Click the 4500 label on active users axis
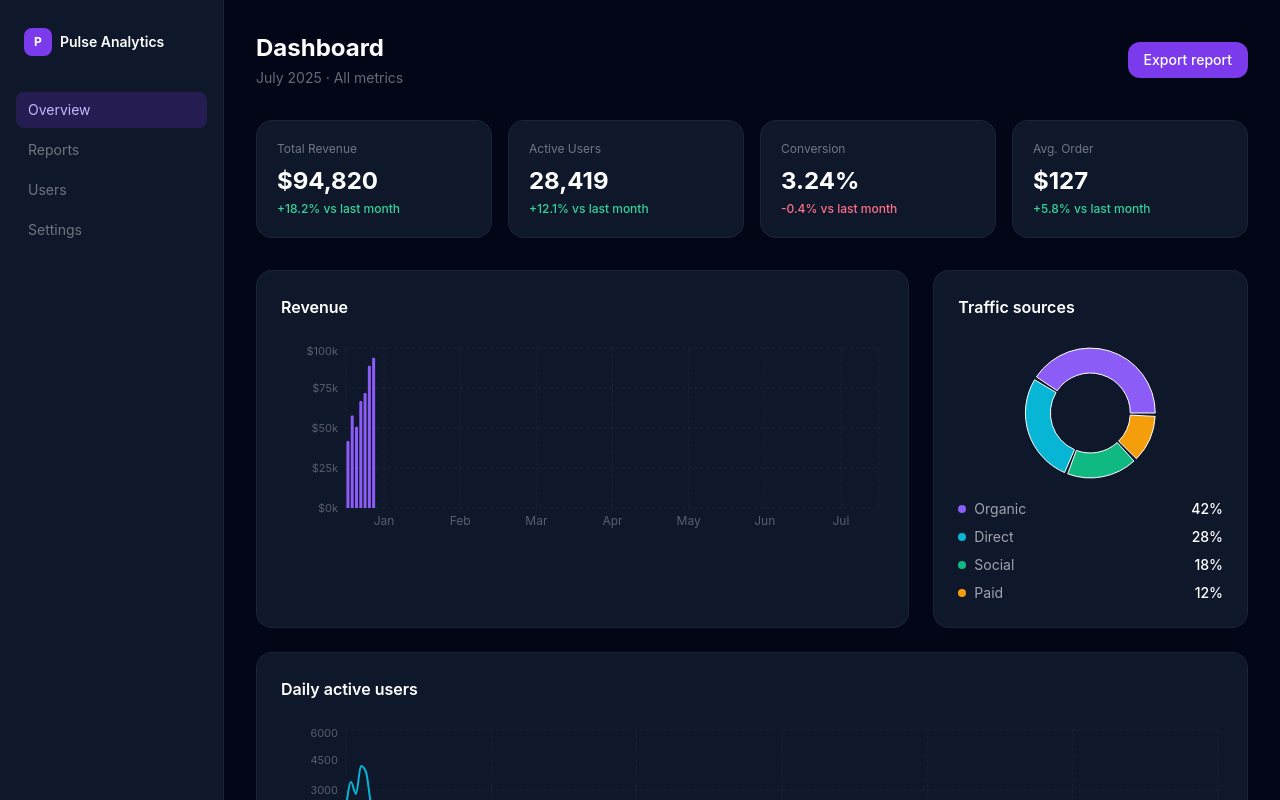Image resolution: width=1280 pixels, height=800 pixels. [x=324, y=760]
